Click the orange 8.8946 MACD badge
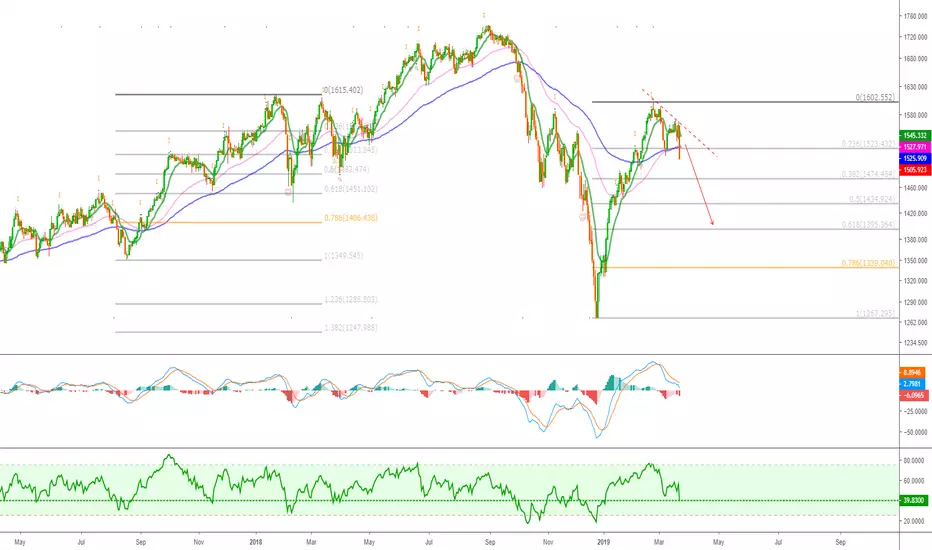The height and width of the screenshot is (550, 932). [912, 373]
